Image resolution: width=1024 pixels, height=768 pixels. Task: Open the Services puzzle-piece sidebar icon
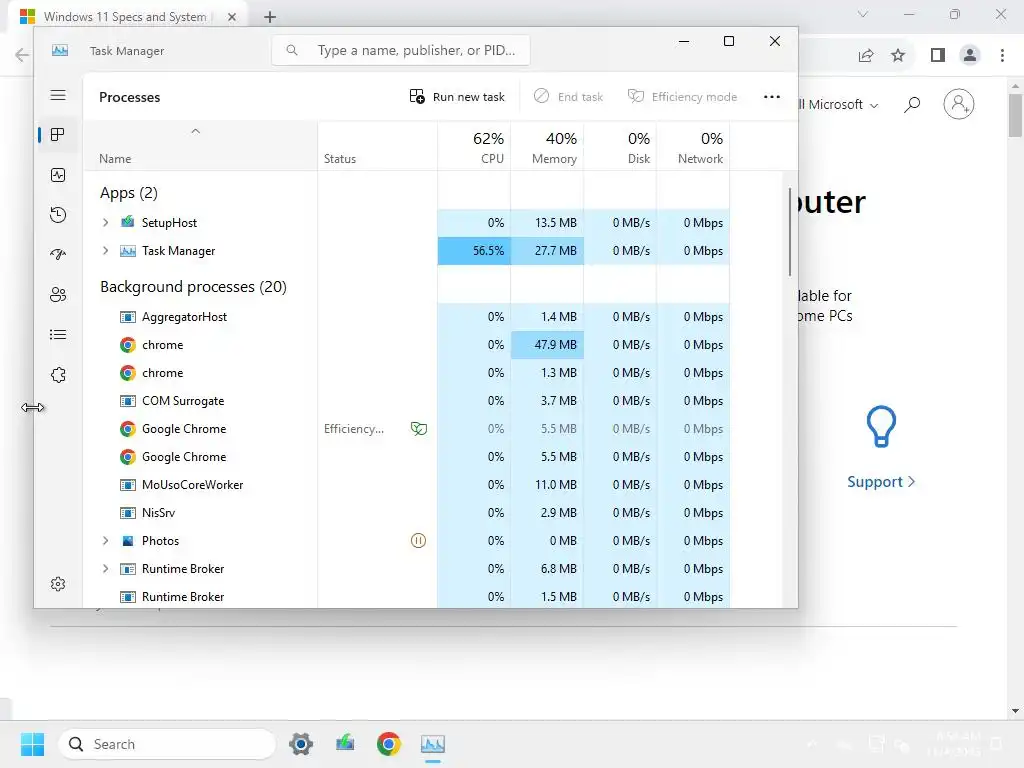coord(58,375)
